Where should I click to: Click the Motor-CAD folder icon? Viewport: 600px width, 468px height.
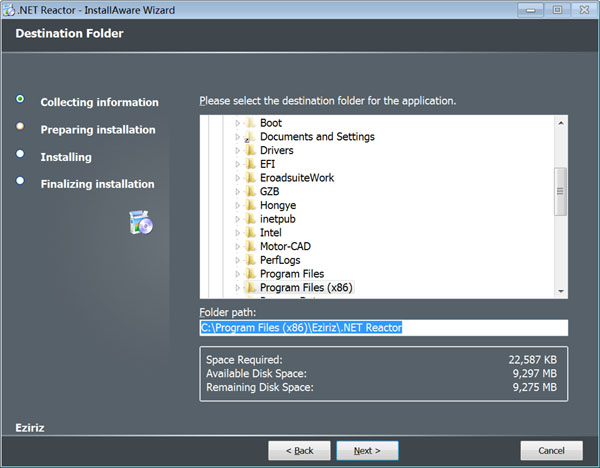tap(250, 246)
